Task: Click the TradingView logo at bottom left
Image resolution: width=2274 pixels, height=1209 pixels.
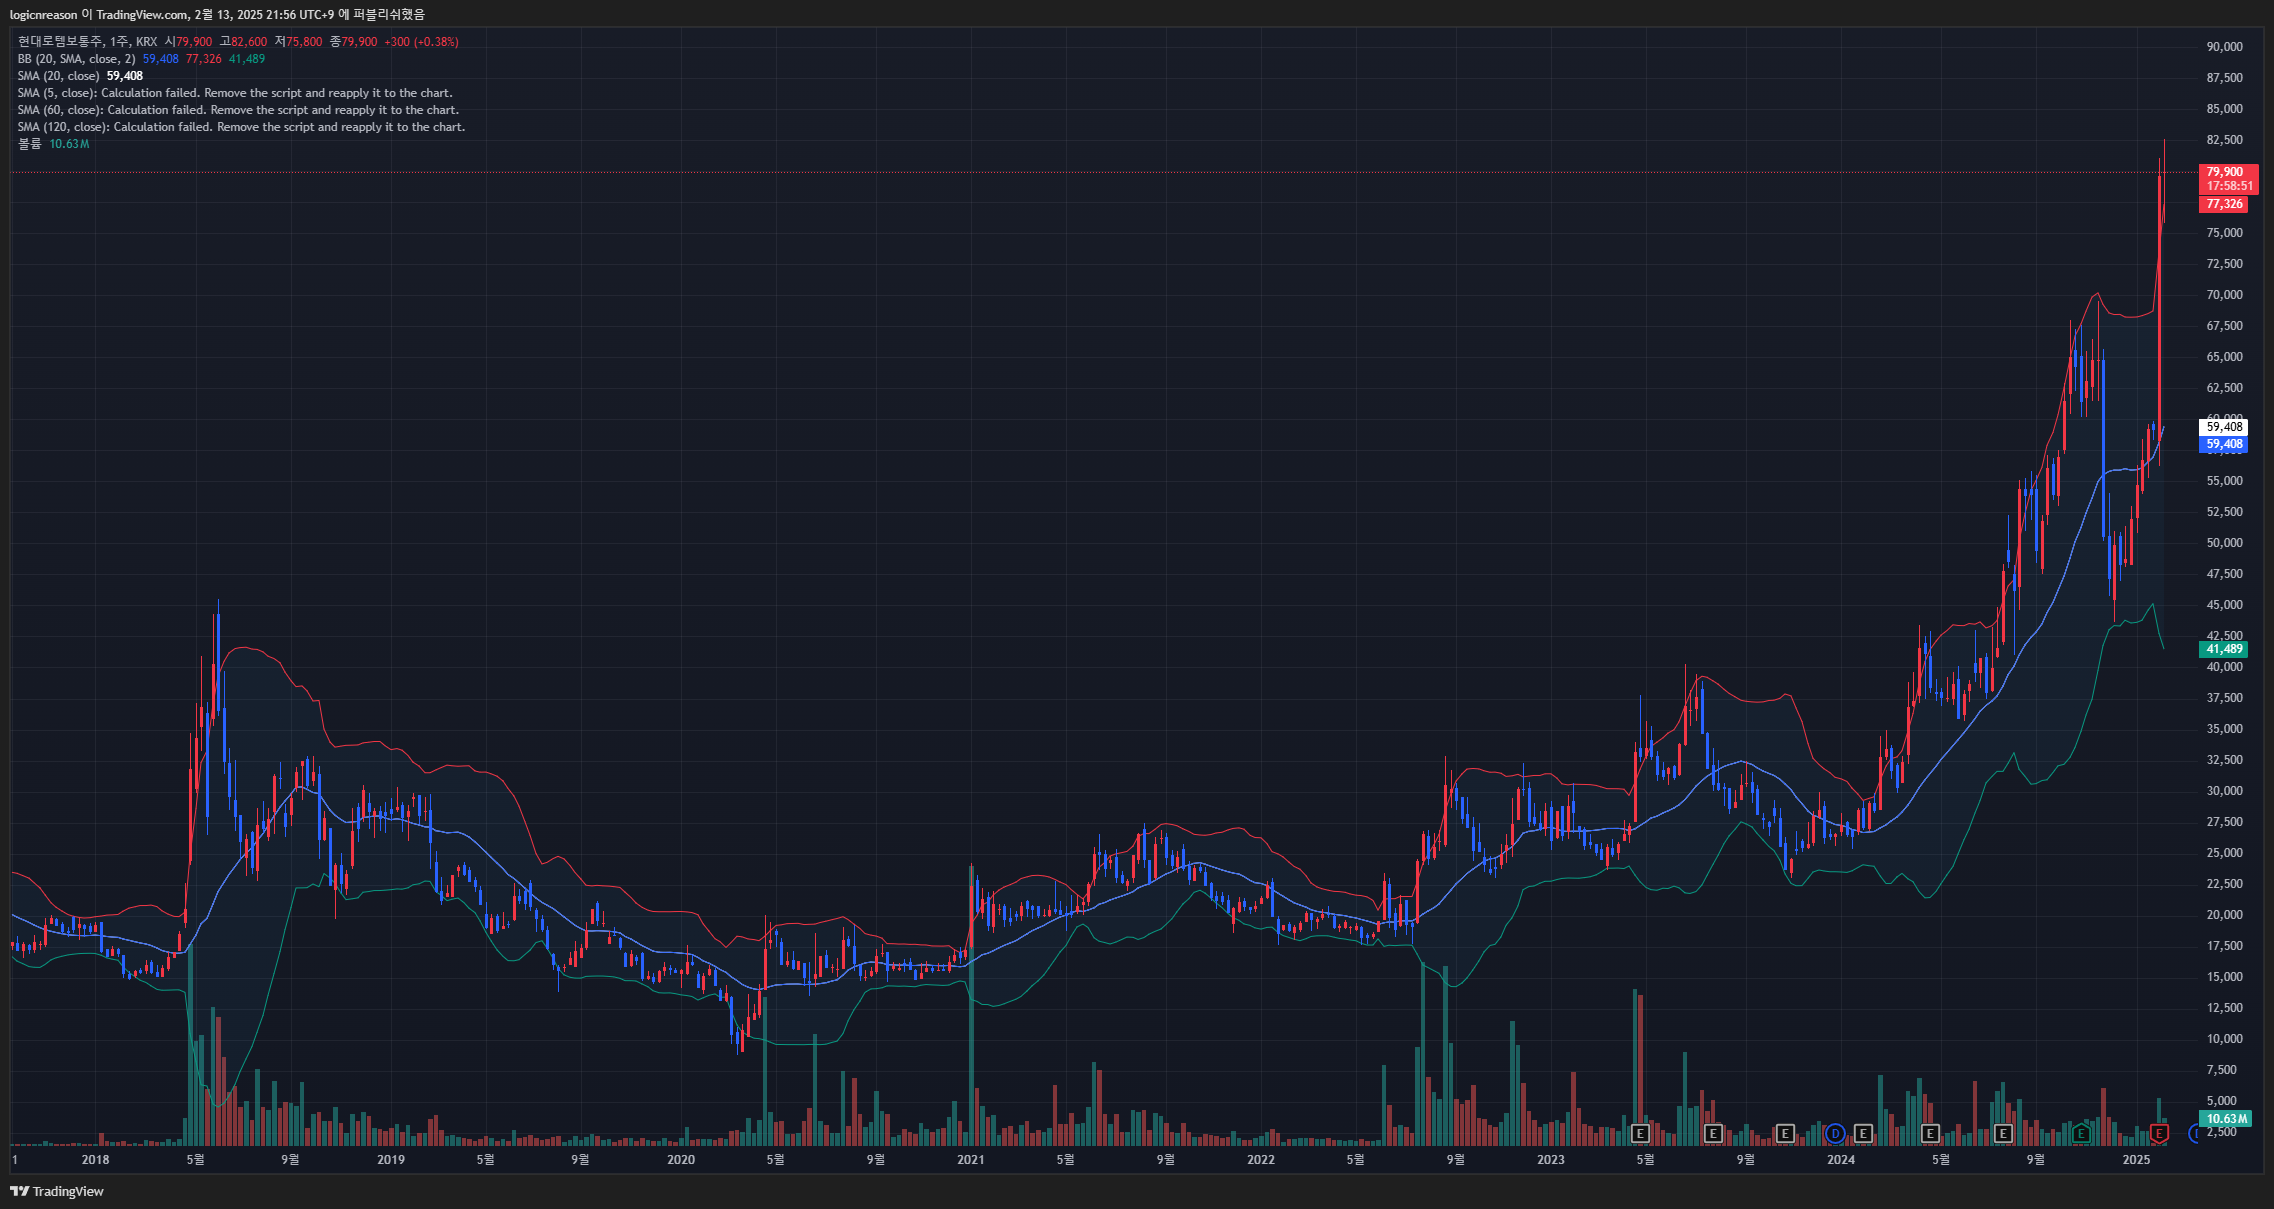Action: click(x=57, y=1191)
